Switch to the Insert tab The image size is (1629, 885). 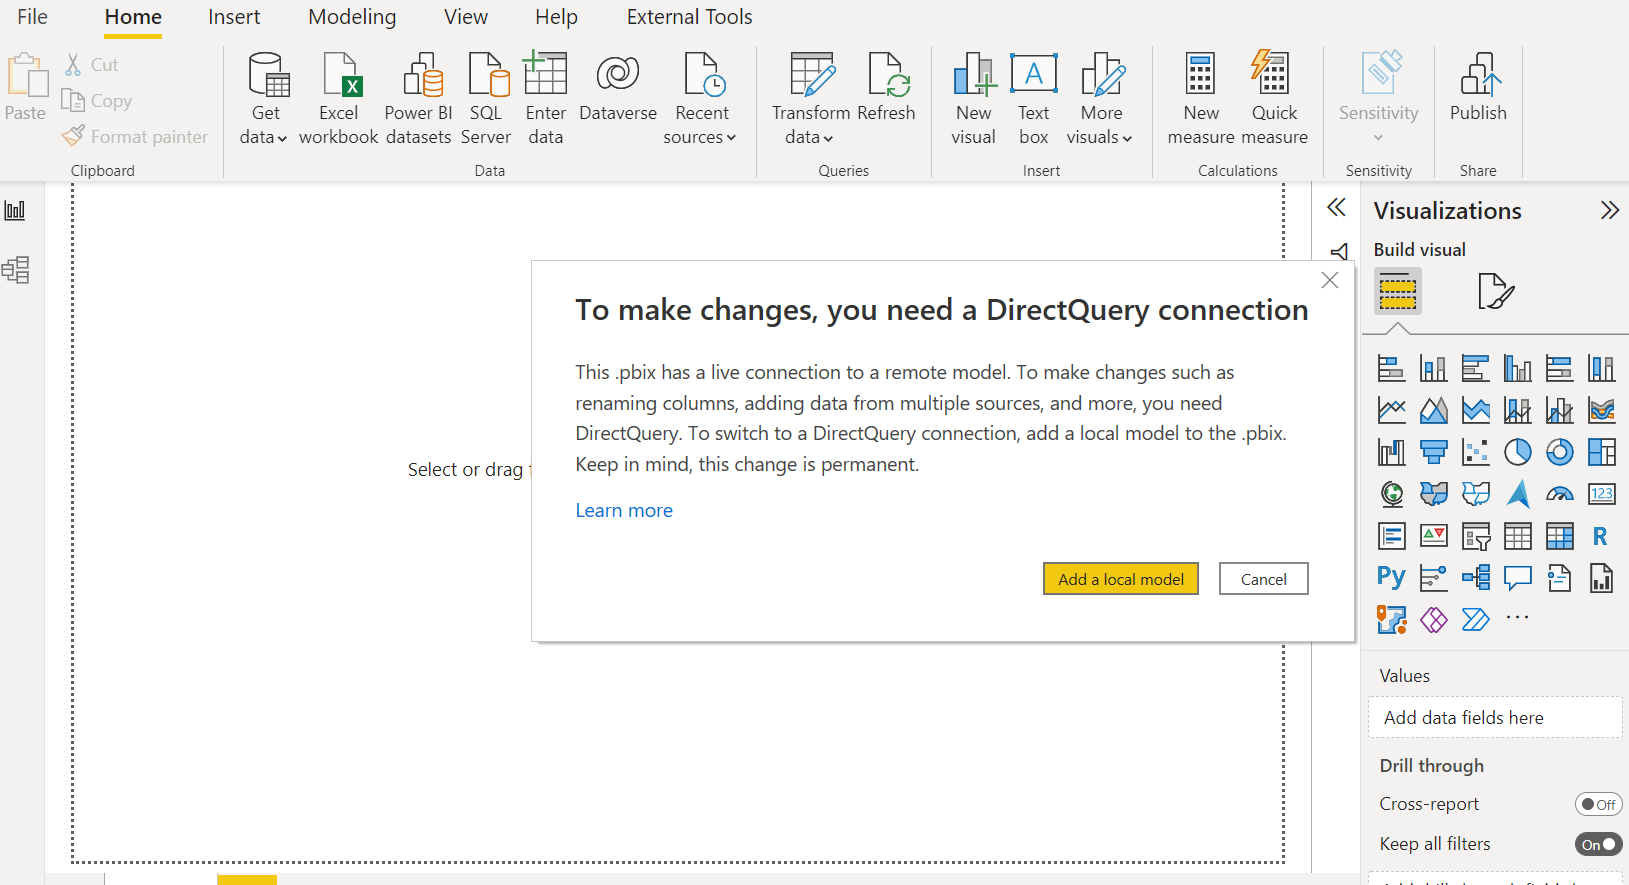coord(234,17)
